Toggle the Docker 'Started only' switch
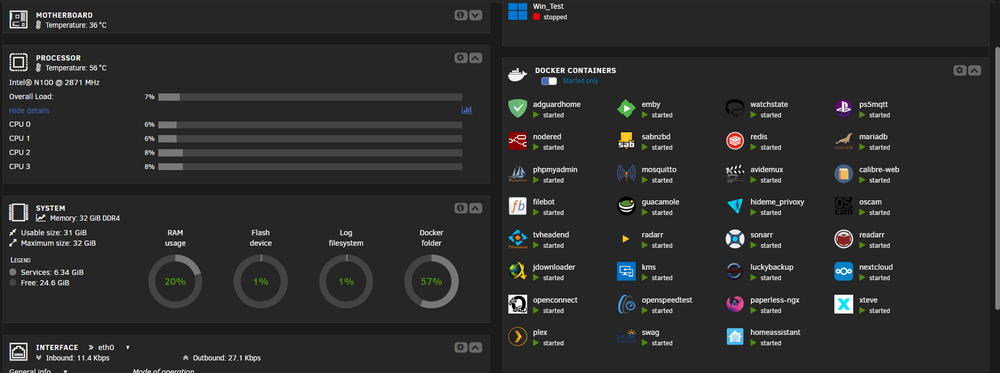Screen dimensions: 1000x373 [x=548, y=81]
